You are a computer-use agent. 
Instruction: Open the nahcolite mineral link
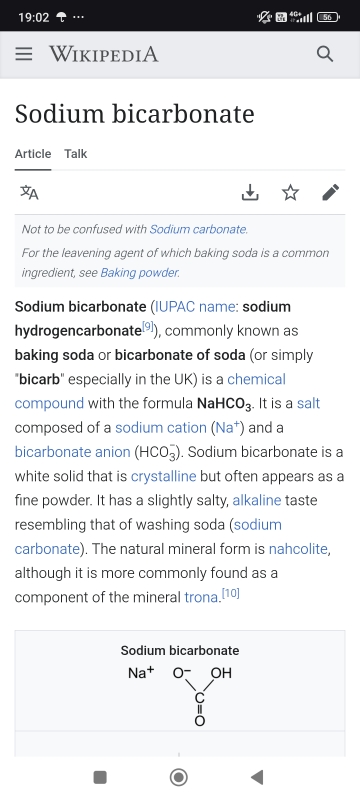298,549
